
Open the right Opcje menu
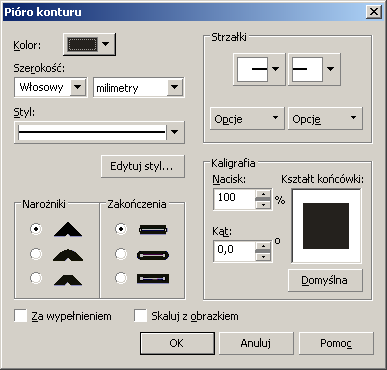[325, 118]
